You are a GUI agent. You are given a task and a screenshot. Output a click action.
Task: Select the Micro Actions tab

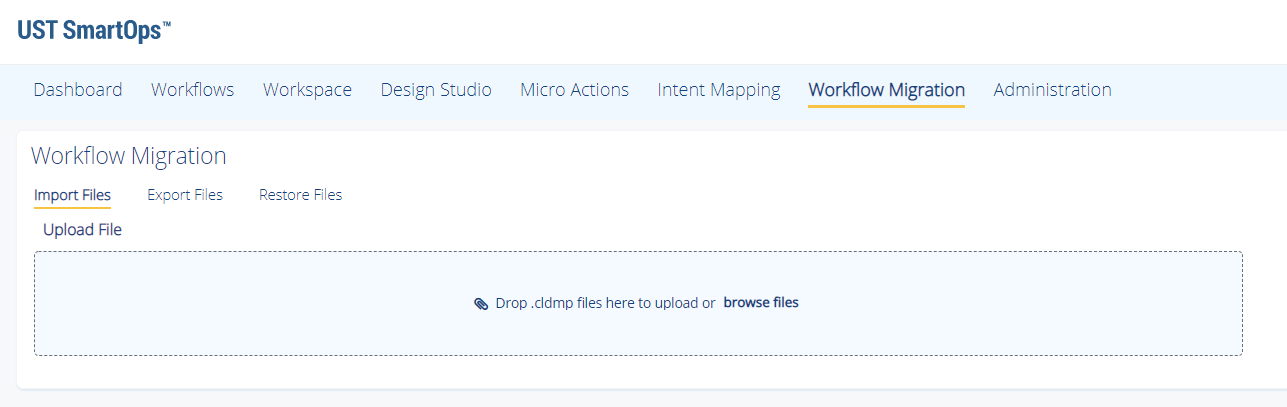click(x=574, y=90)
